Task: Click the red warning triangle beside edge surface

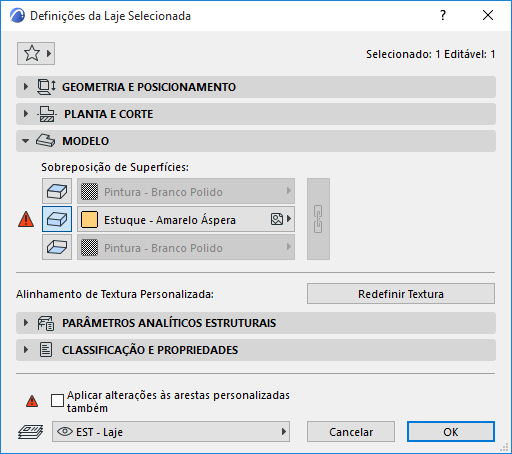Action: pos(26,219)
